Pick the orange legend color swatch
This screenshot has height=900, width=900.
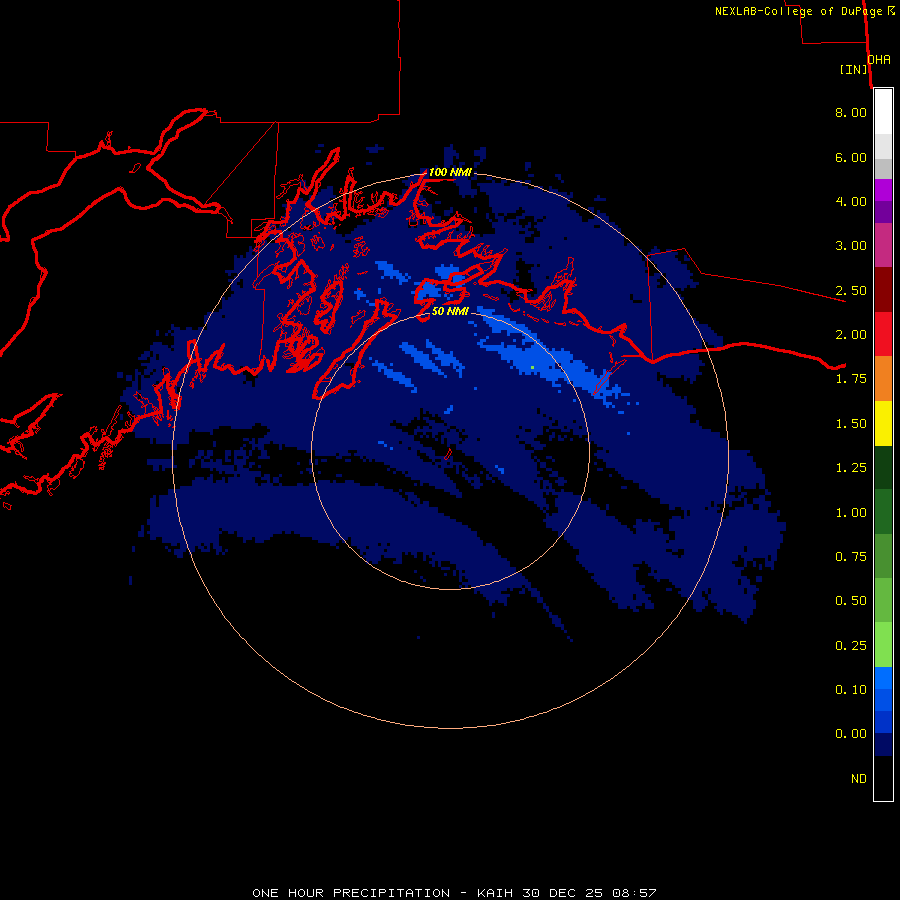pos(883,379)
